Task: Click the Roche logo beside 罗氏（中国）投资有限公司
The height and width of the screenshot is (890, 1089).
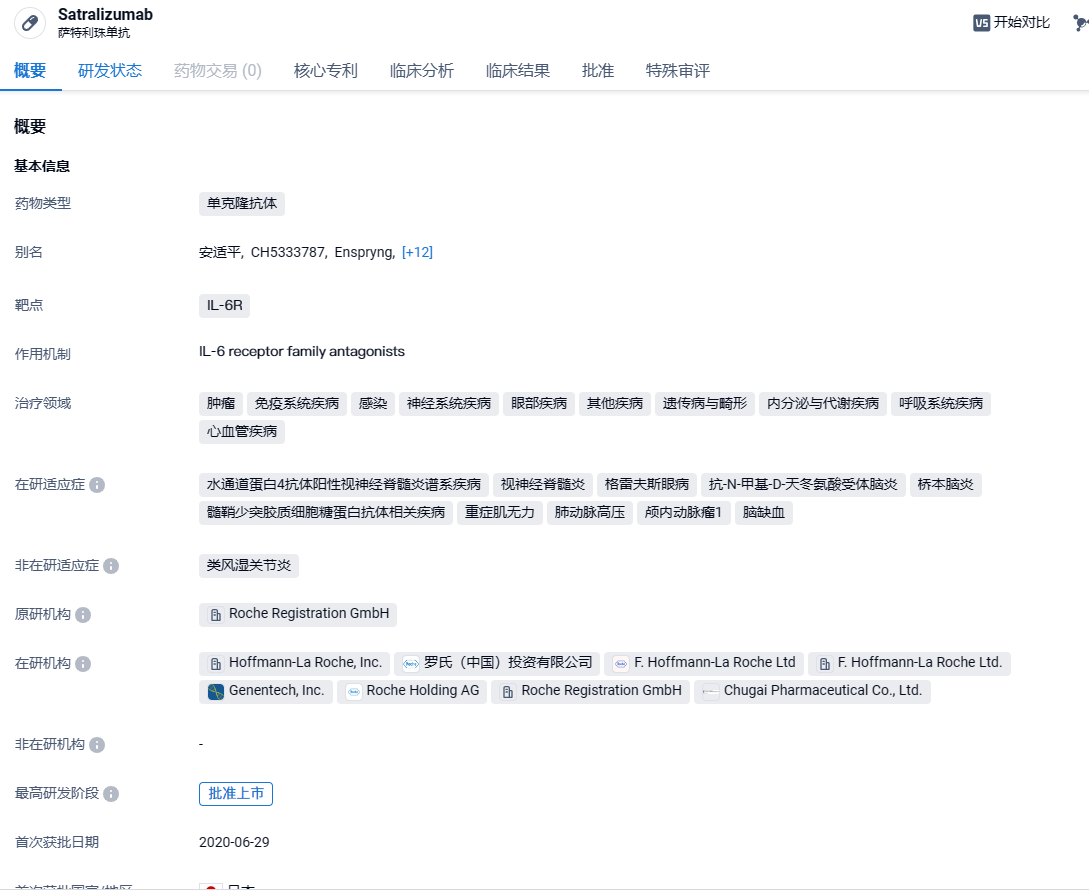Action: pyautogui.click(x=411, y=664)
